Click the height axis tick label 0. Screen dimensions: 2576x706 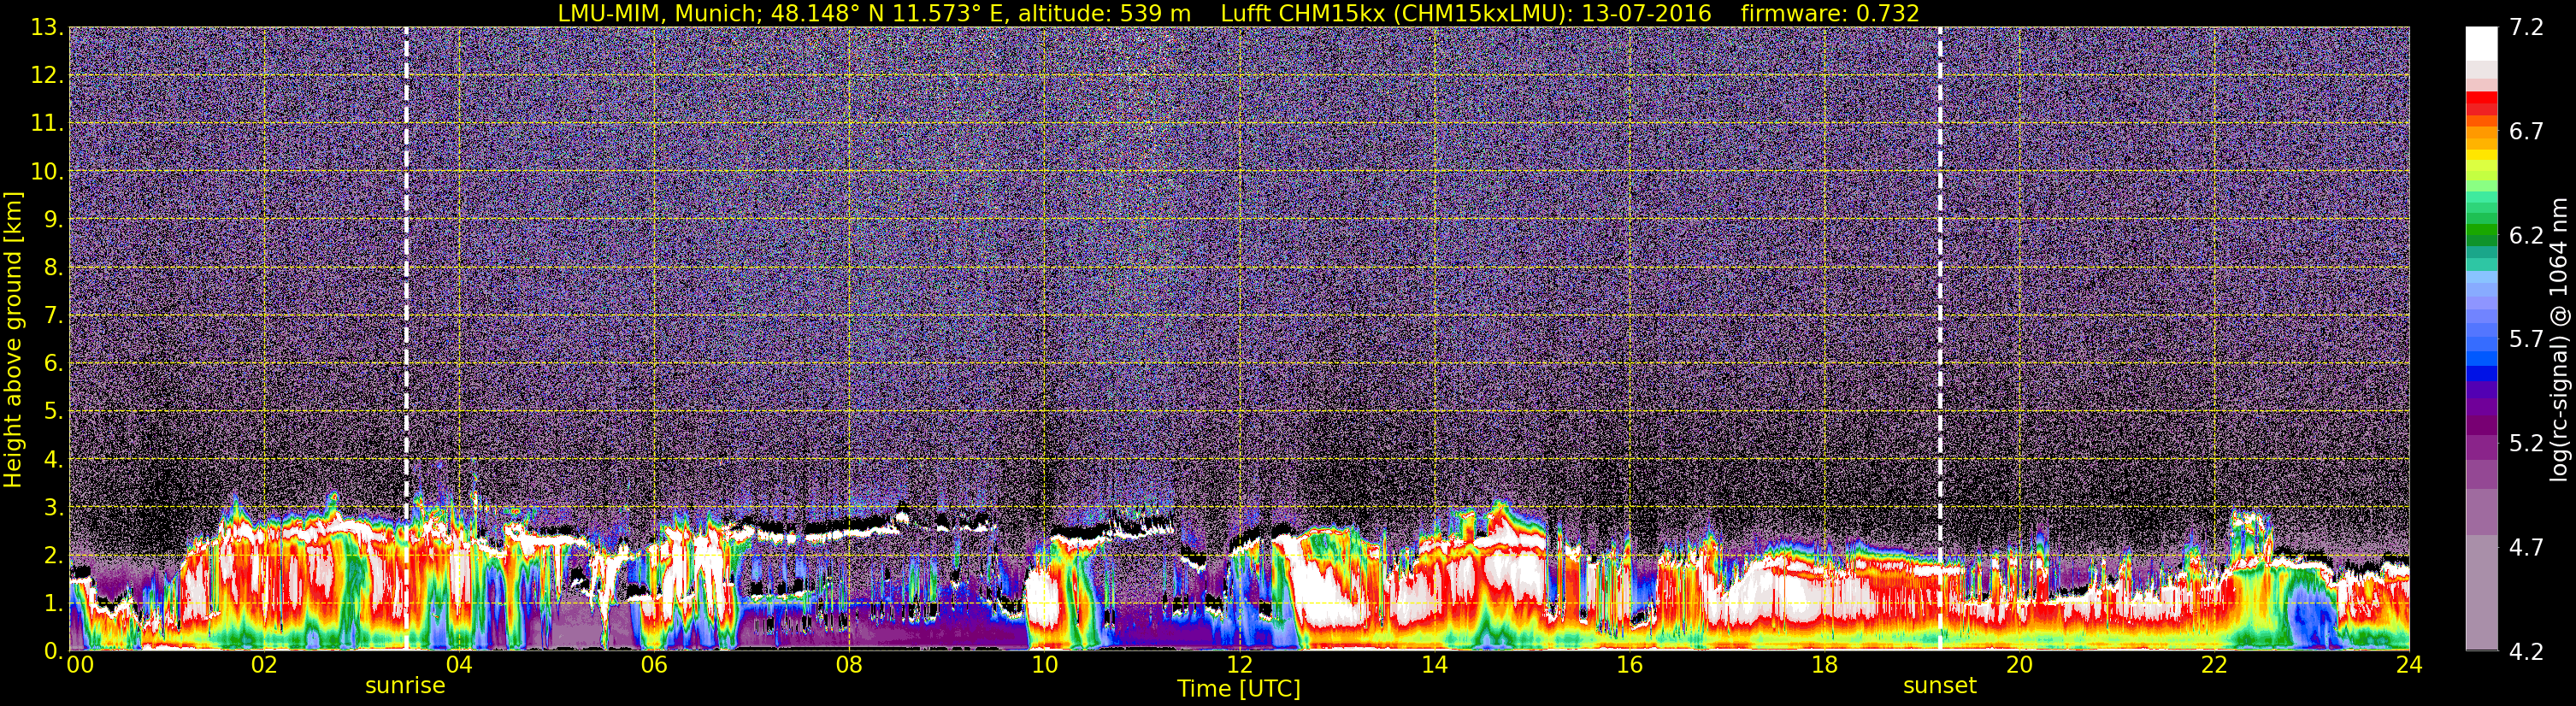coord(54,651)
